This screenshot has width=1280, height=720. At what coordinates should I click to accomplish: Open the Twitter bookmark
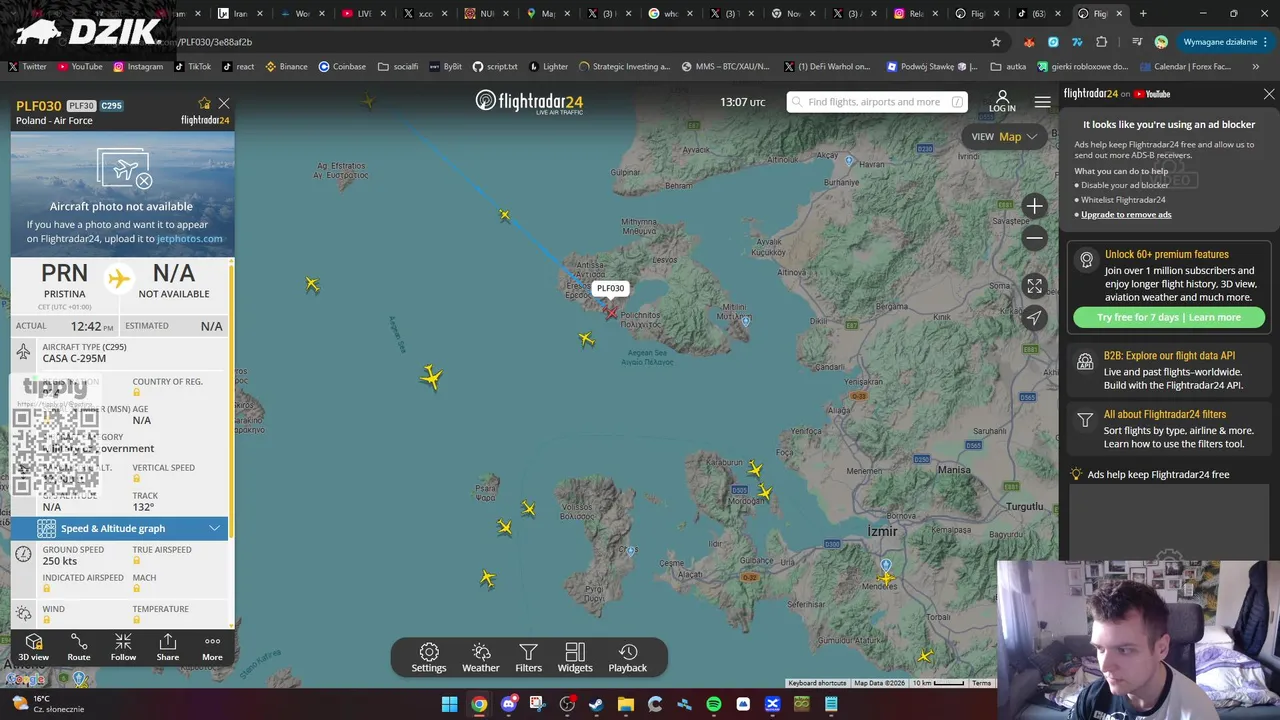pyautogui.click(x=28, y=66)
